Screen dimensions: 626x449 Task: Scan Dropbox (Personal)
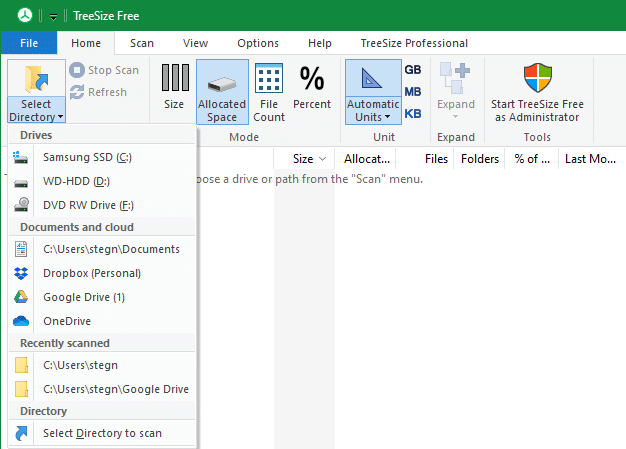pos(102,273)
